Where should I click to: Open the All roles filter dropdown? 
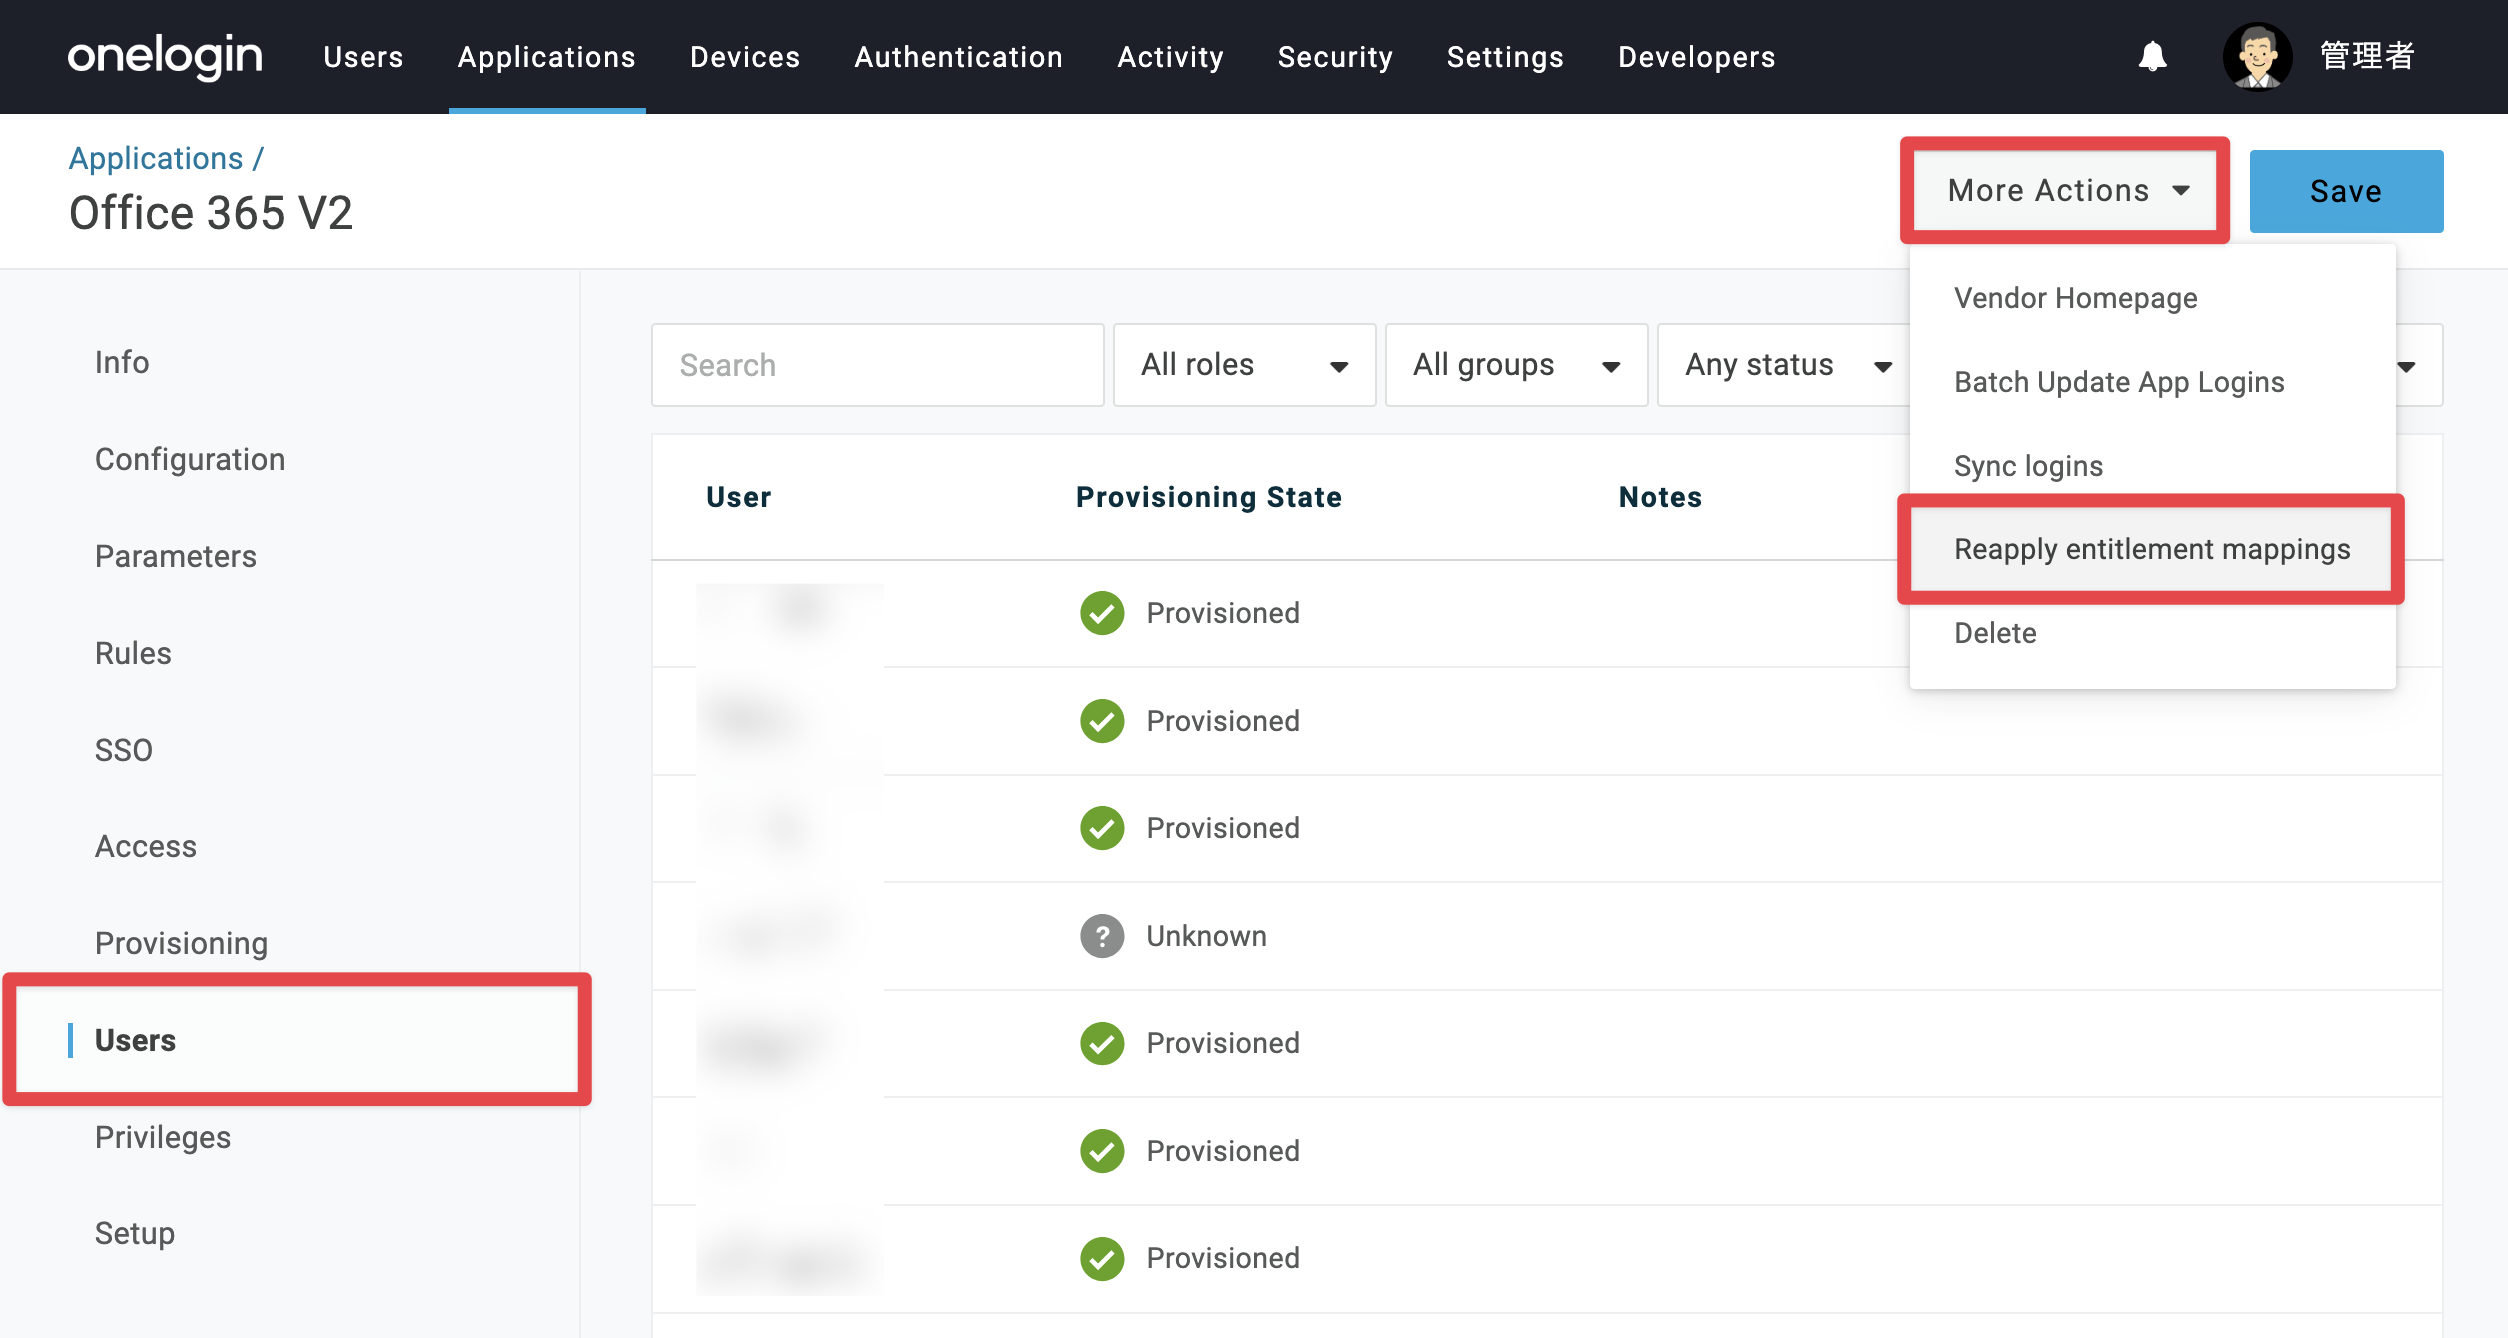[1244, 365]
